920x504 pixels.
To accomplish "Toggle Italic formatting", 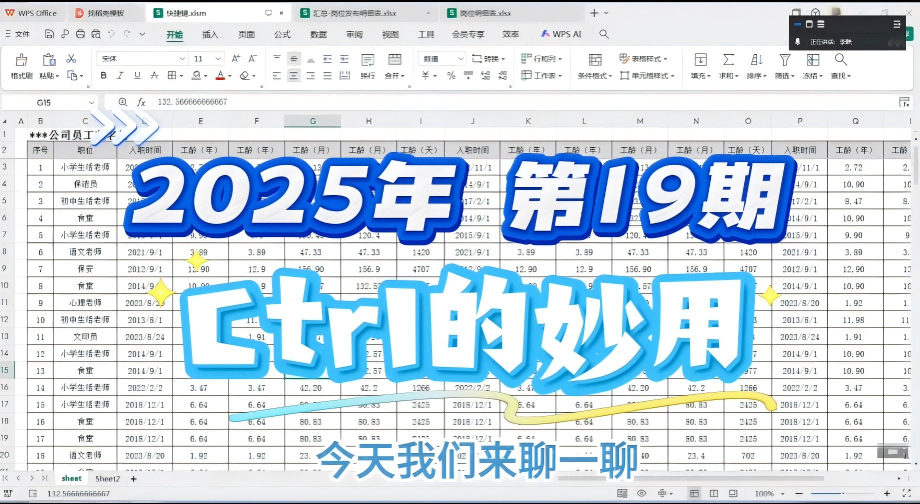I will coord(120,75).
